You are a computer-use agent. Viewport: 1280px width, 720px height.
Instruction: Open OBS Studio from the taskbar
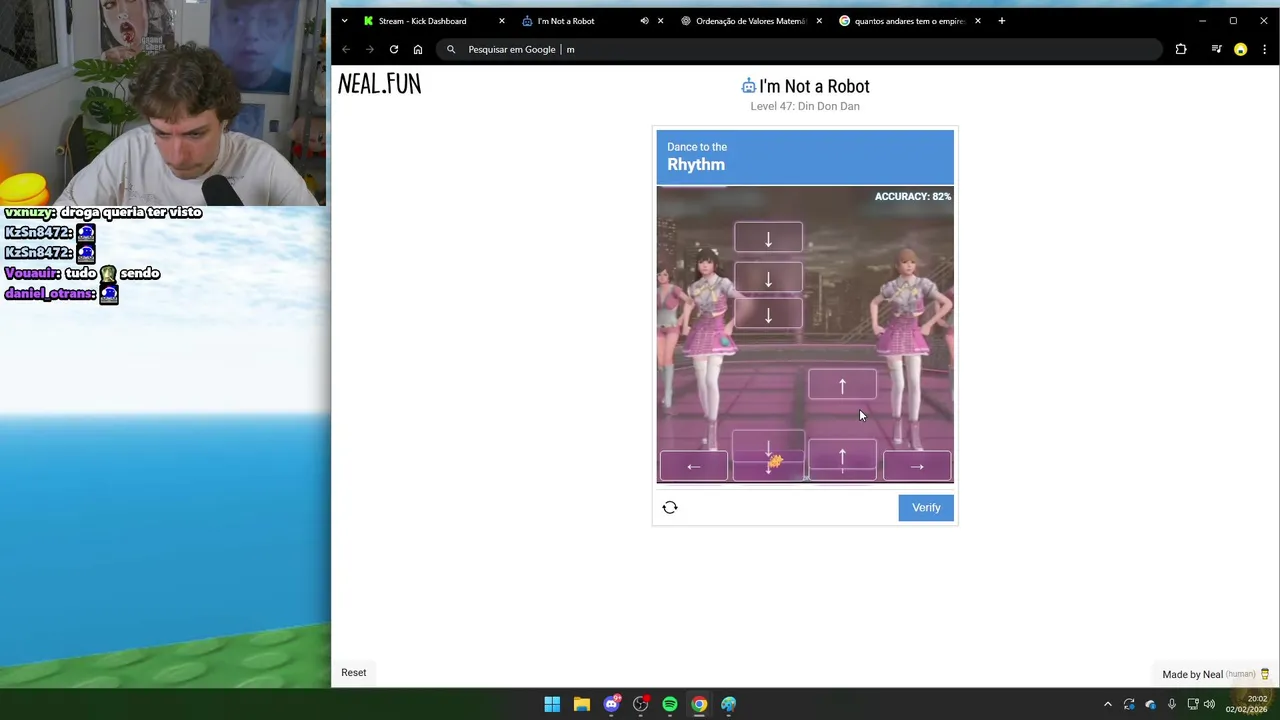tap(641, 704)
